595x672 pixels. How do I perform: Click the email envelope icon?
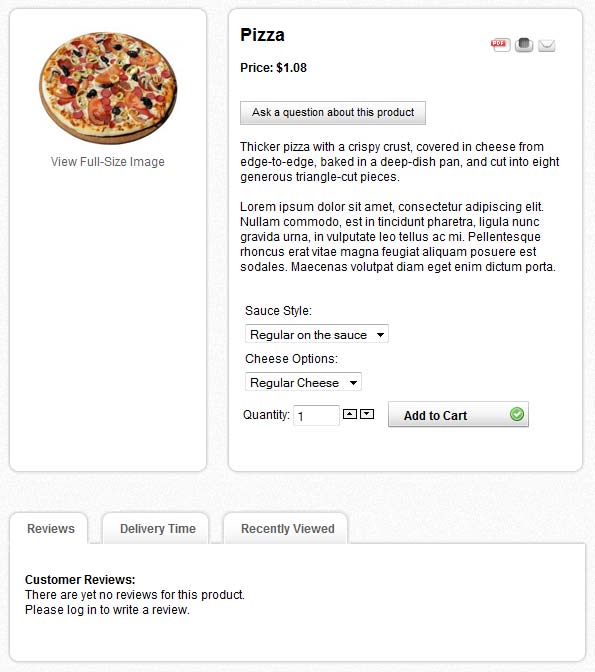[x=547, y=45]
